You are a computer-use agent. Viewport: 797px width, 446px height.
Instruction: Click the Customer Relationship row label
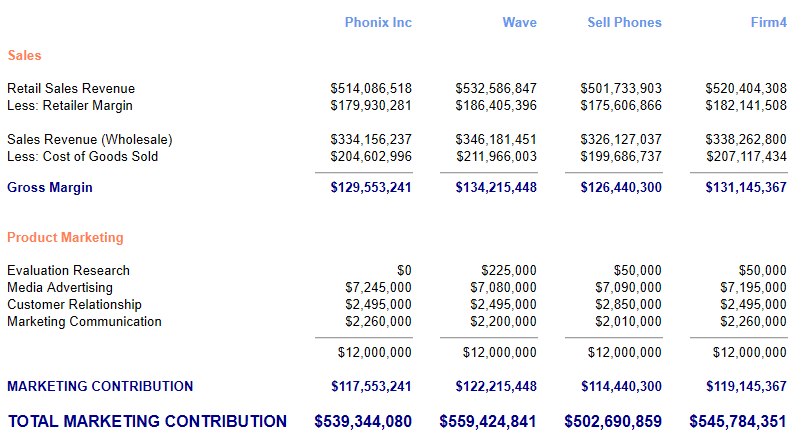[x=74, y=304]
